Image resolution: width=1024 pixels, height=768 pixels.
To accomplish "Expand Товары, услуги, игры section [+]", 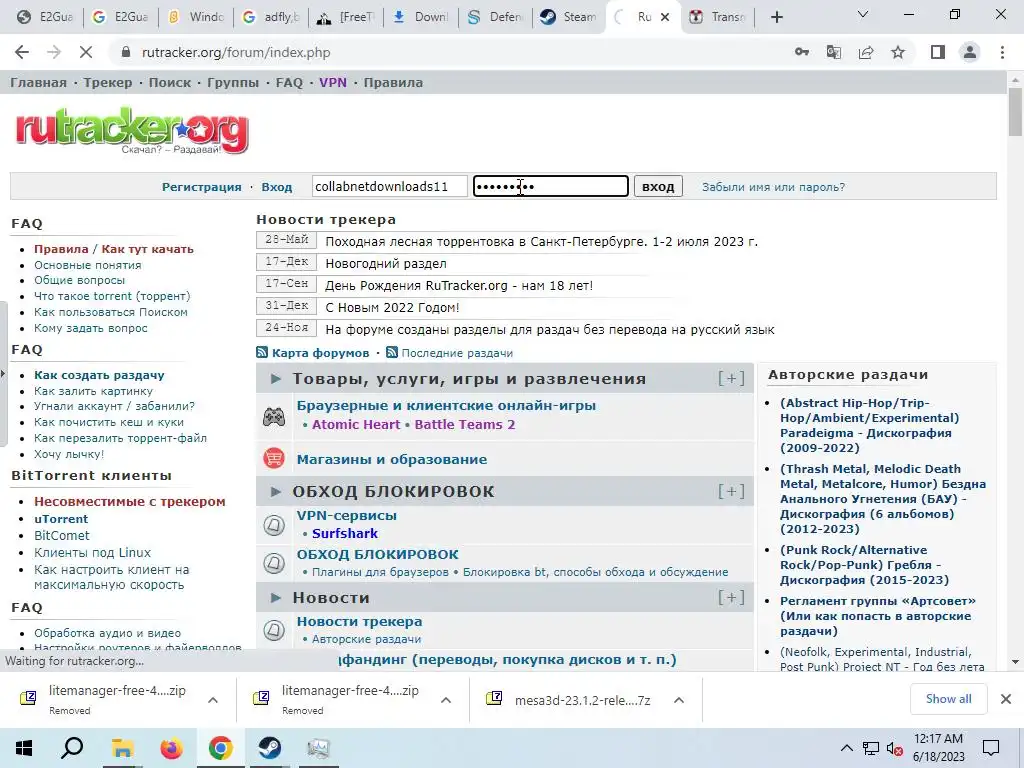I will tap(731, 378).
